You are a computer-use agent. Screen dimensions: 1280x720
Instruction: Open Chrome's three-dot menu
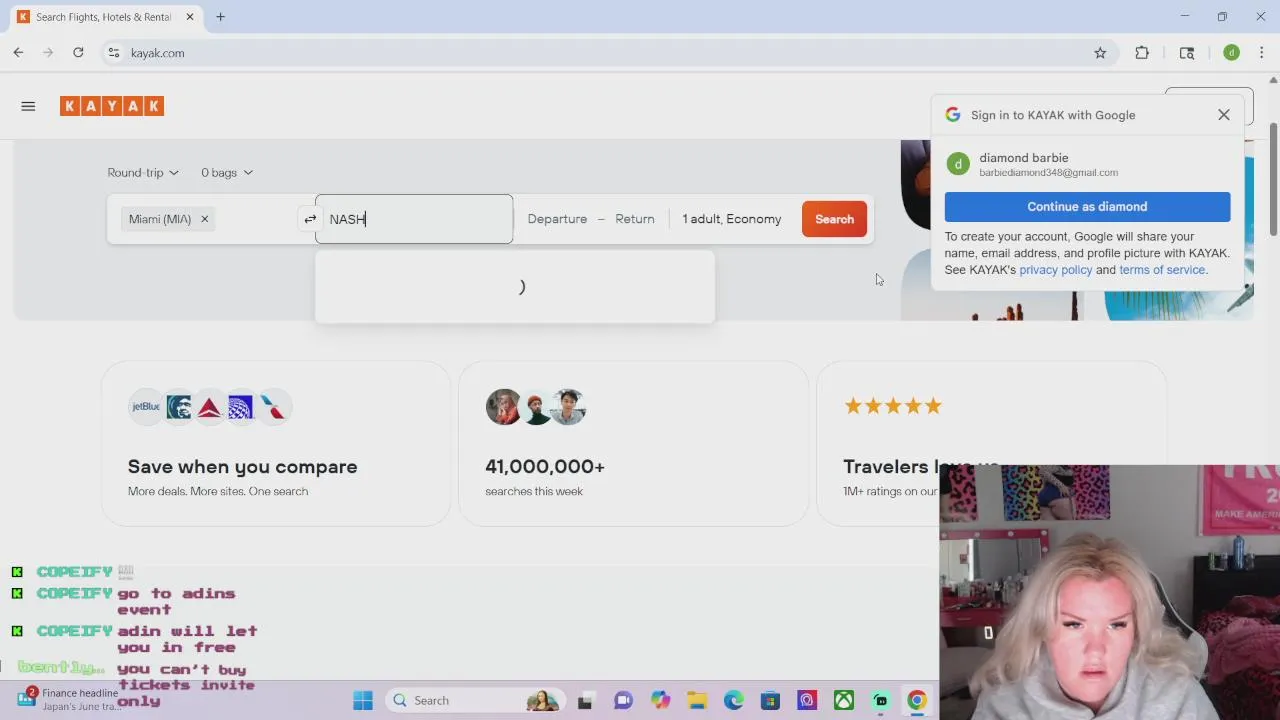tap(1262, 53)
